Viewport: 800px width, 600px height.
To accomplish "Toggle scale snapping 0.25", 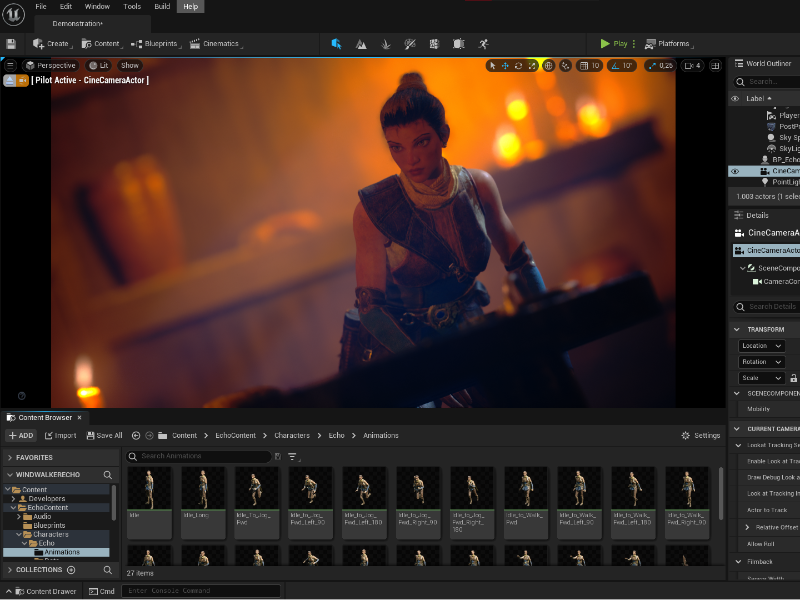I will point(660,66).
